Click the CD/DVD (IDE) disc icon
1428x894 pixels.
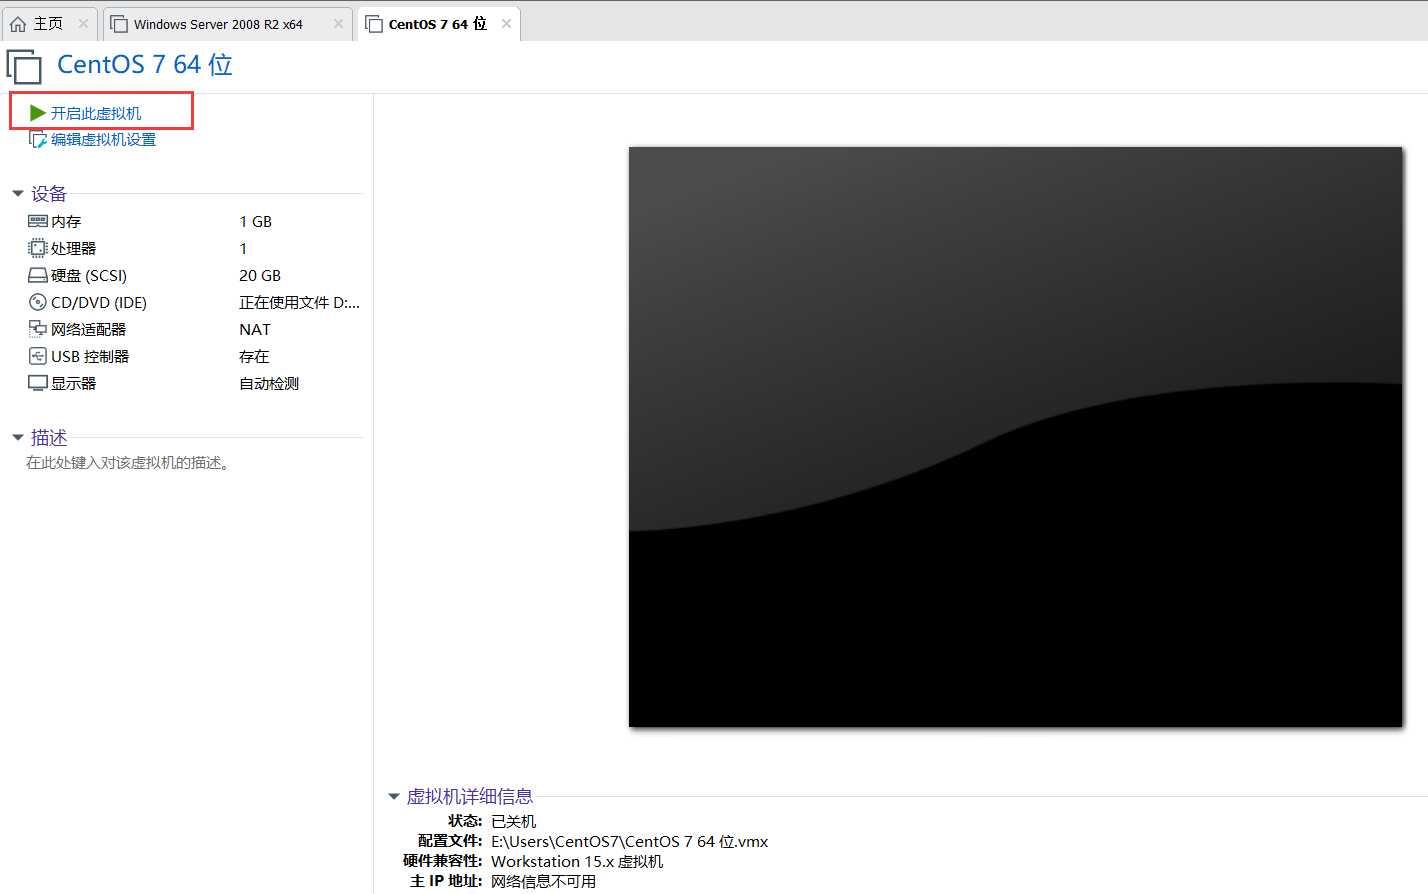click(38, 302)
